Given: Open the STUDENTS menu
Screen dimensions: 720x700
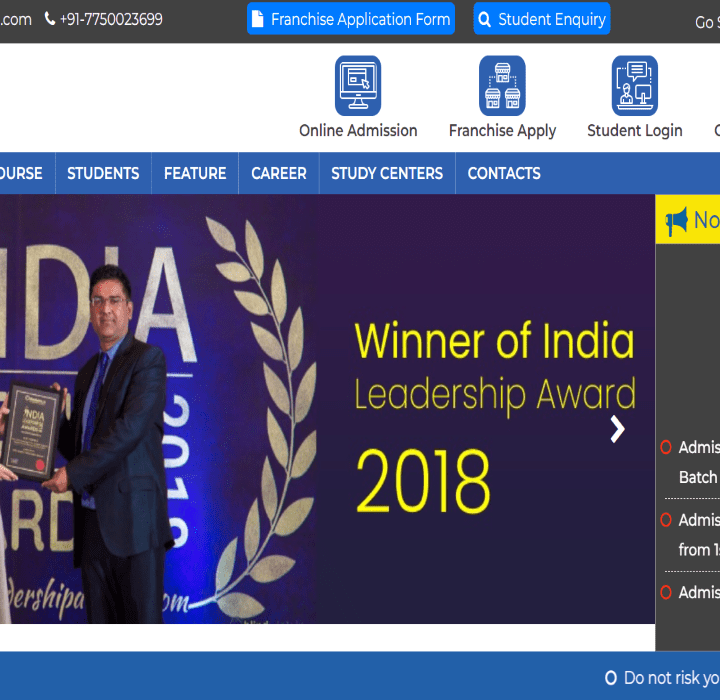Looking at the screenshot, I should (x=103, y=173).
